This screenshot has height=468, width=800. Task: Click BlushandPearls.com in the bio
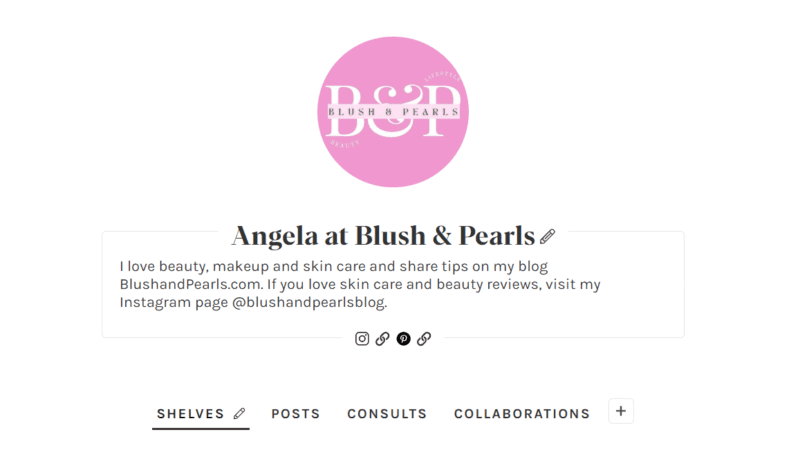(x=191, y=284)
